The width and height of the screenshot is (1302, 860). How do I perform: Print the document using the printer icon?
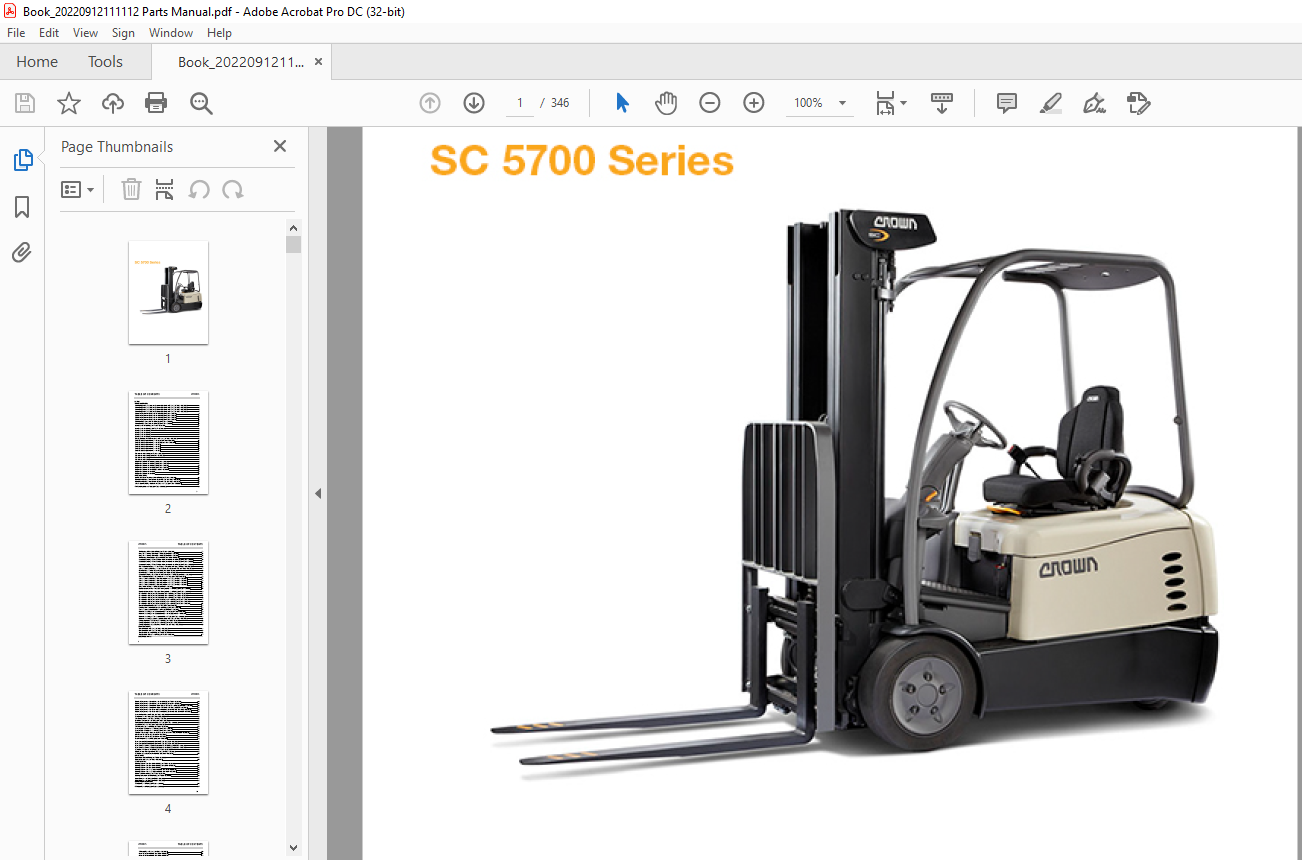(x=156, y=103)
